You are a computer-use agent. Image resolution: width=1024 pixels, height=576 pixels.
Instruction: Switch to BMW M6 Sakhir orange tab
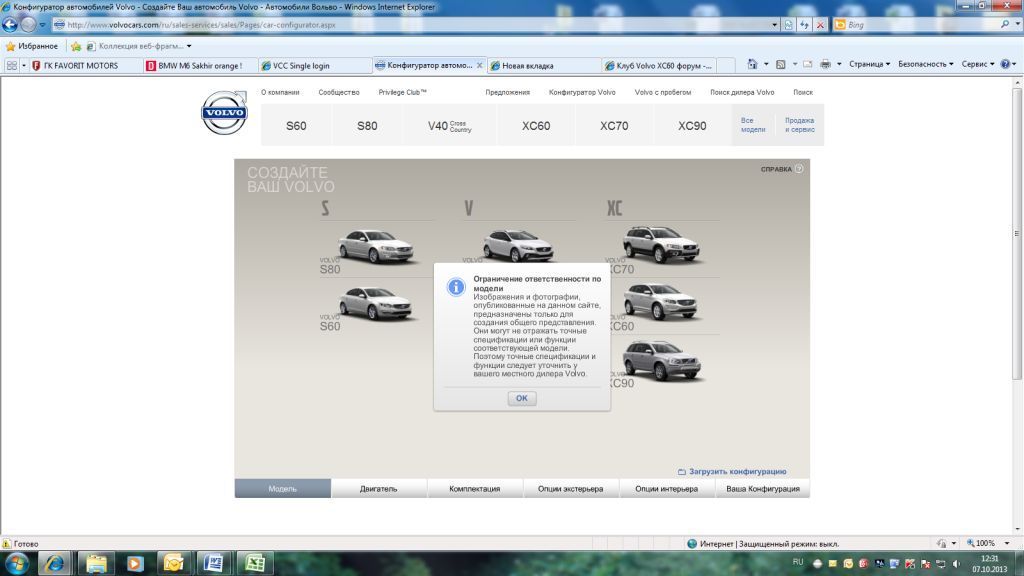click(200, 65)
